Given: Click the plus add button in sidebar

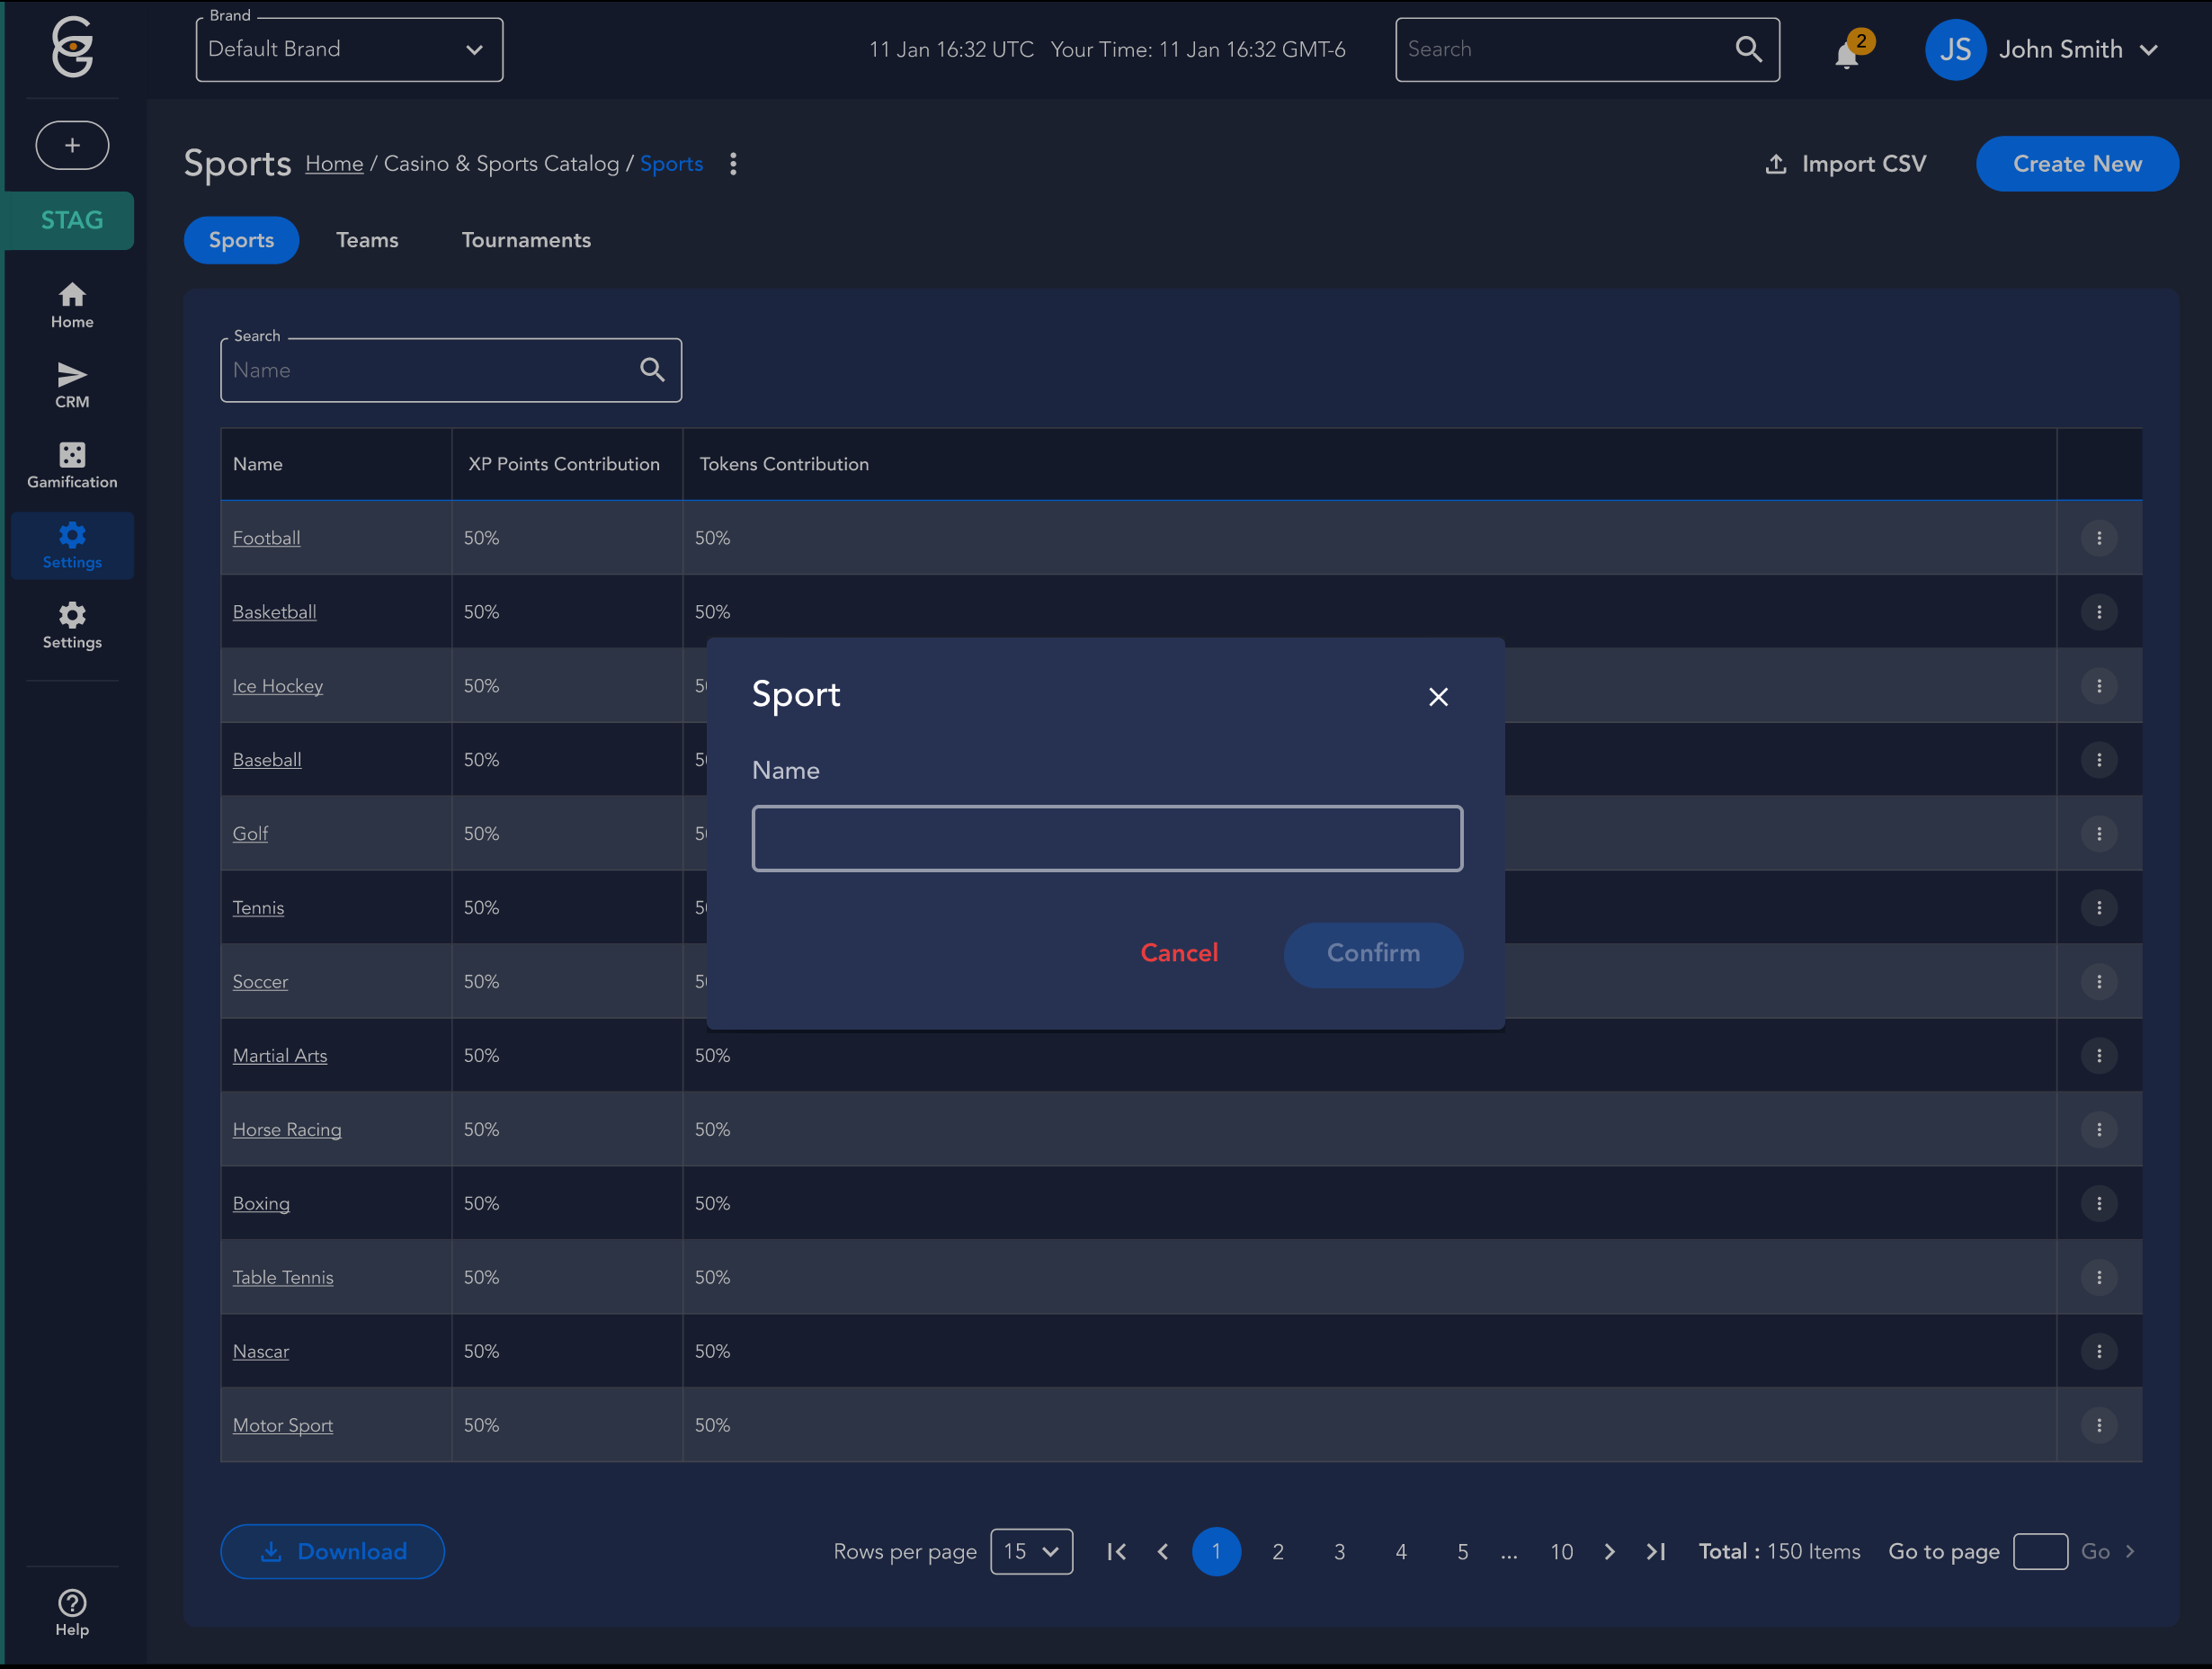Looking at the screenshot, I should point(72,145).
